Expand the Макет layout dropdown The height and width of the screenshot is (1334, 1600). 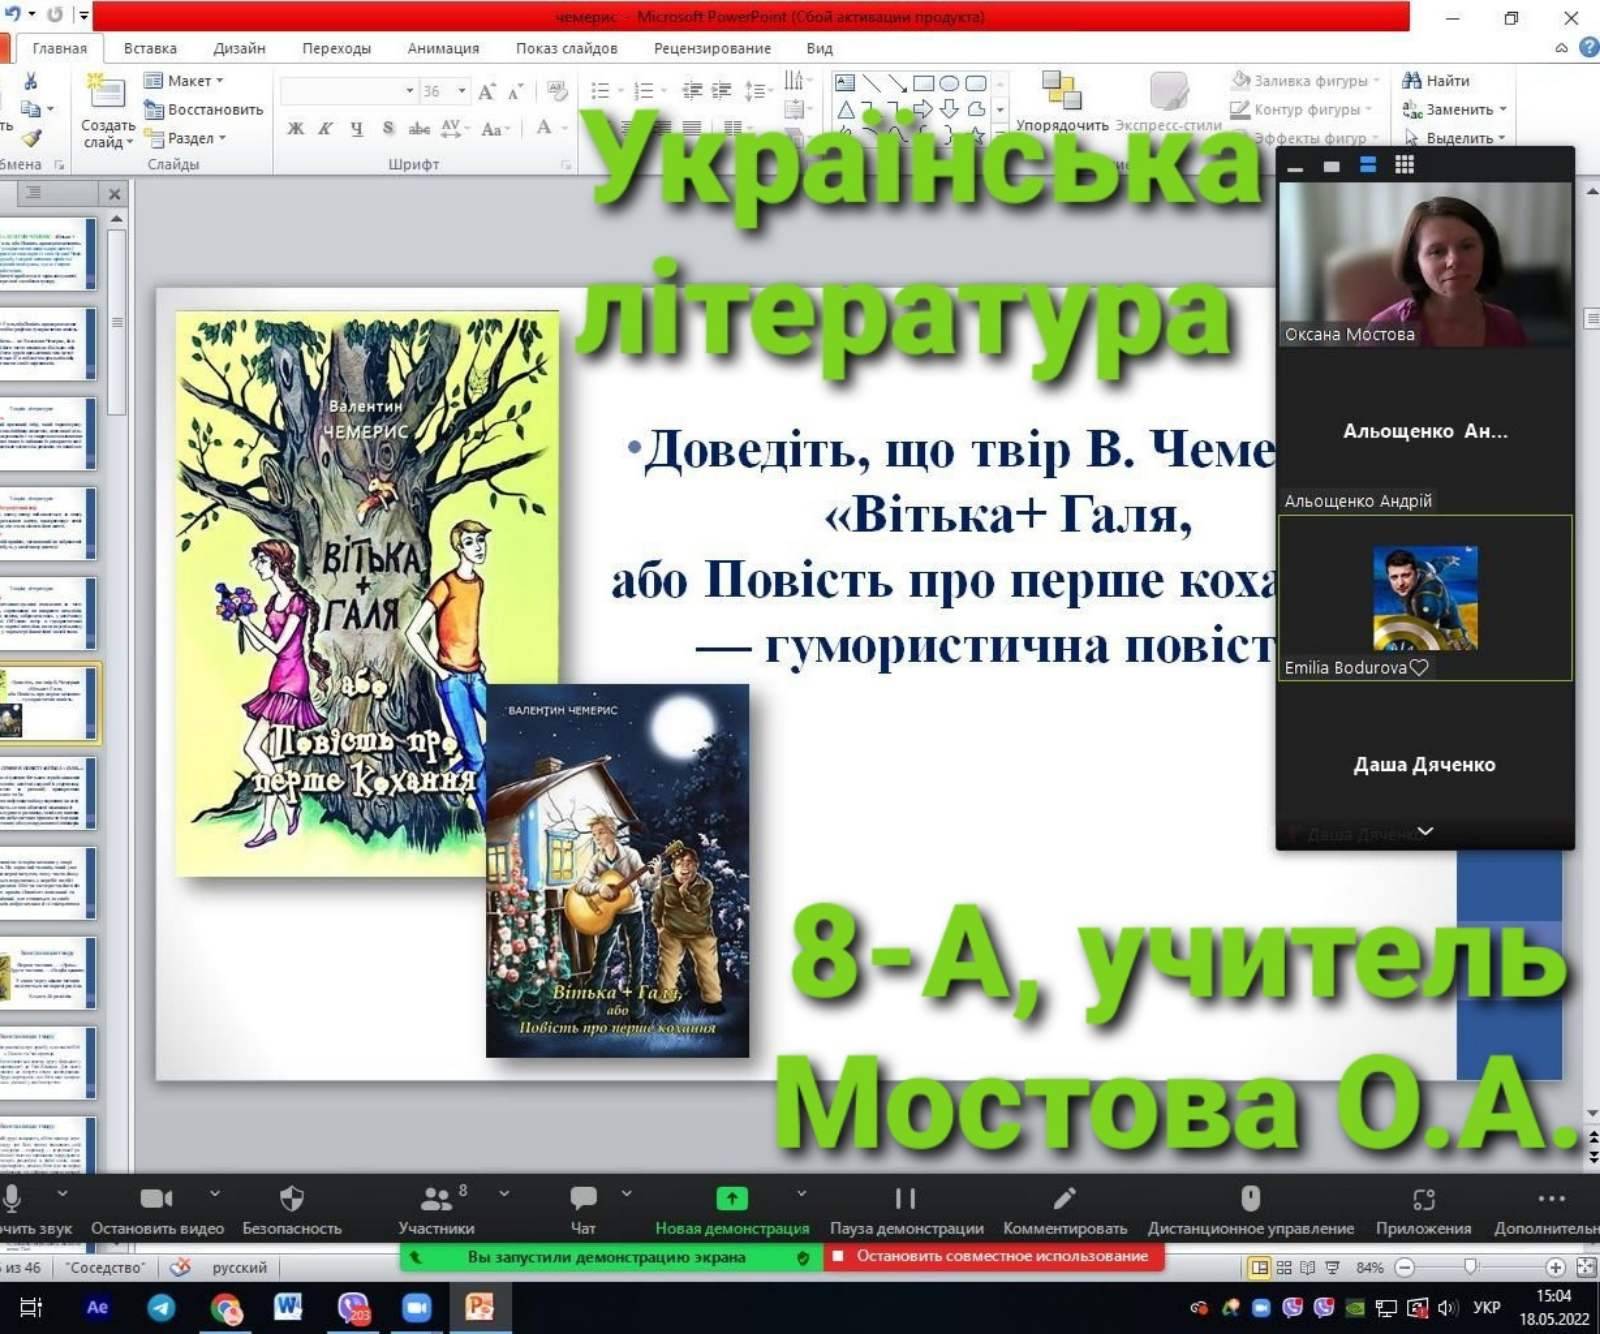pyautogui.click(x=219, y=81)
